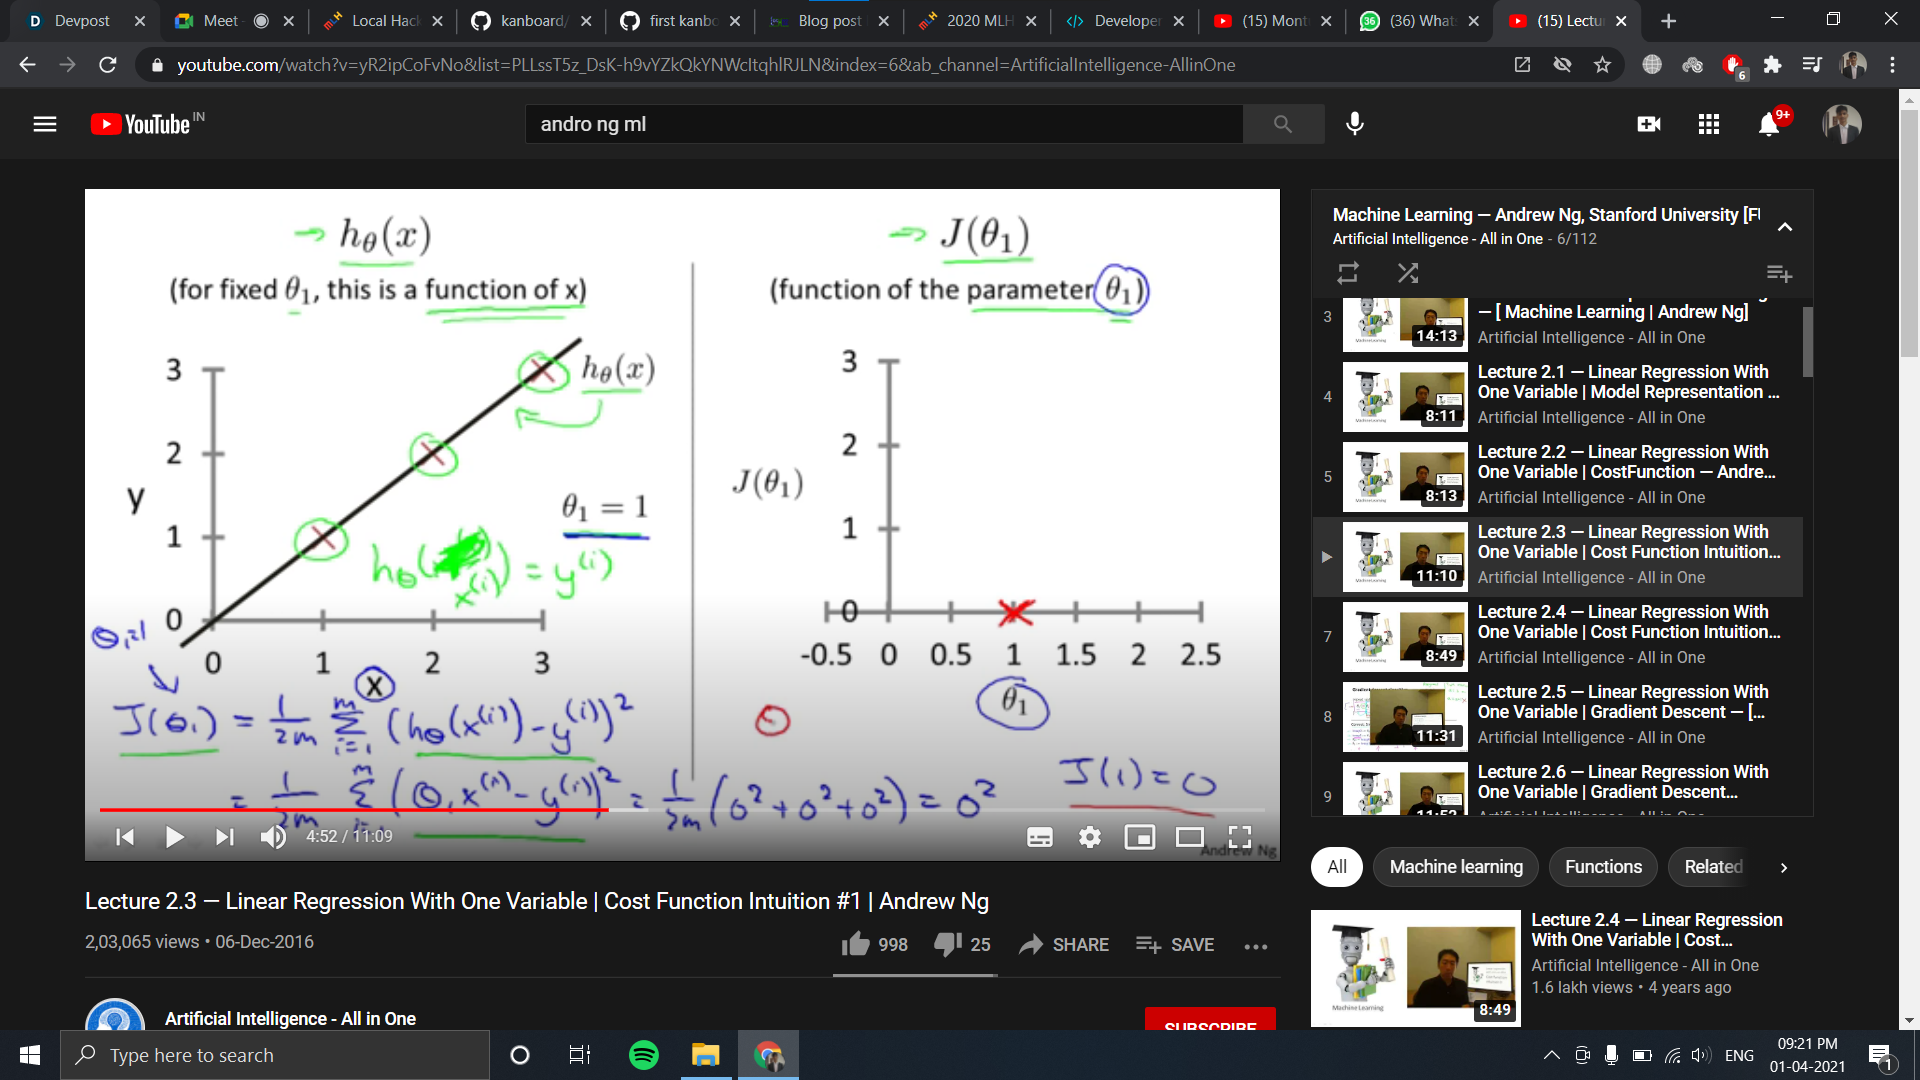The width and height of the screenshot is (1920, 1080).
Task: Click the voice search microphone icon
Action: 1355,124
